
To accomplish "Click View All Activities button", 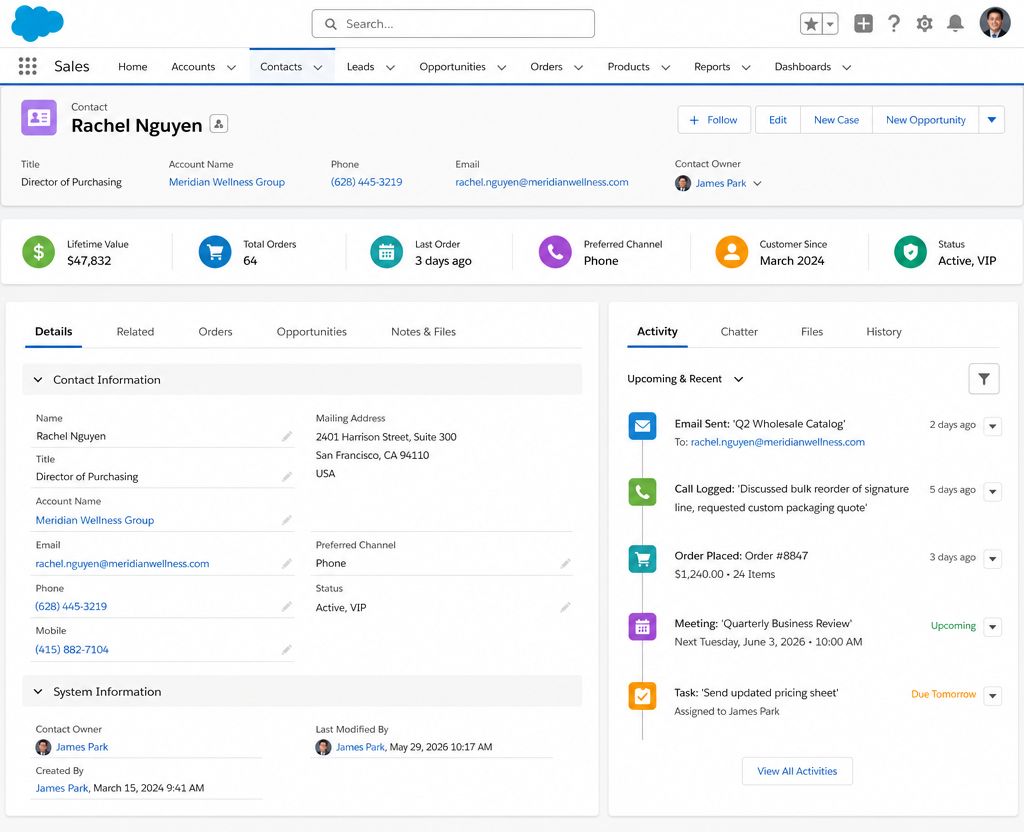I will click(797, 771).
